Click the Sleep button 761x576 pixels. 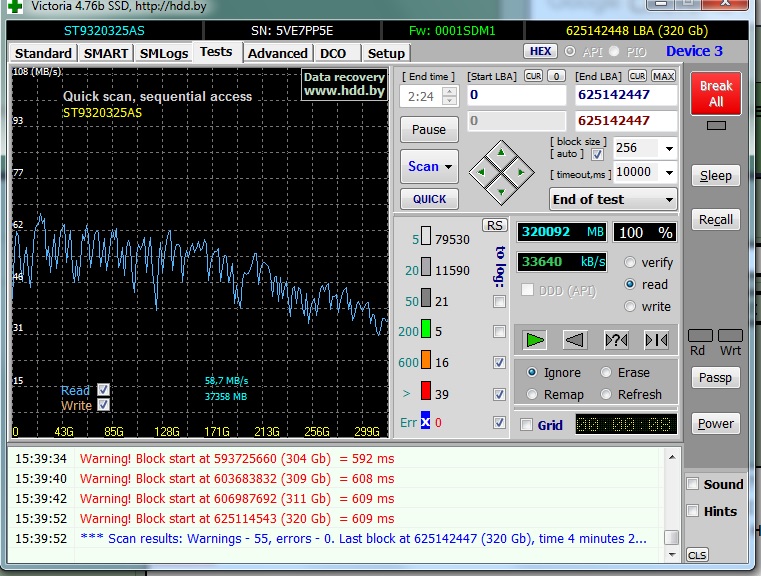tap(716, 176)
